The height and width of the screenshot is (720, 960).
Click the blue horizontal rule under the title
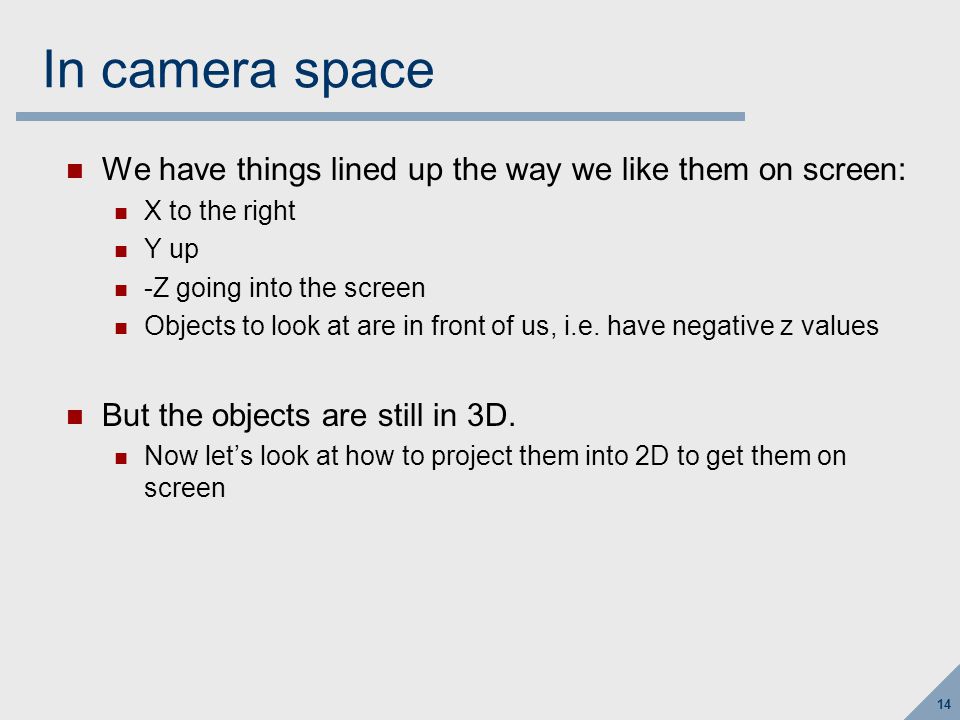380,116
